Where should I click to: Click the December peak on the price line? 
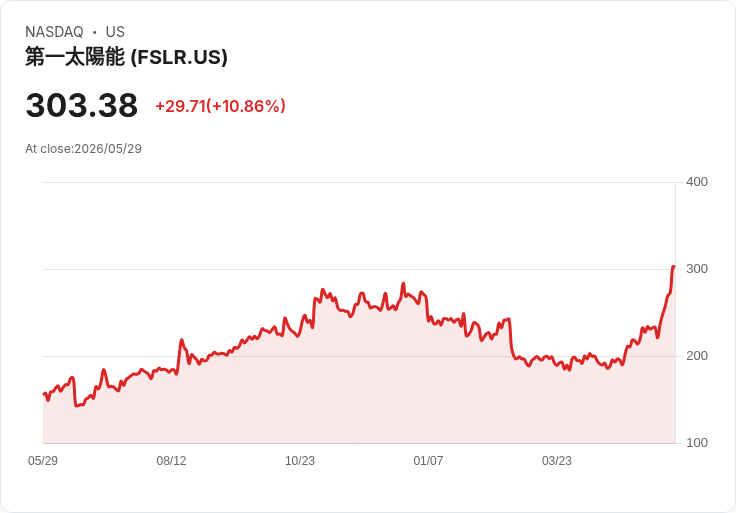(x=403, y=283)
